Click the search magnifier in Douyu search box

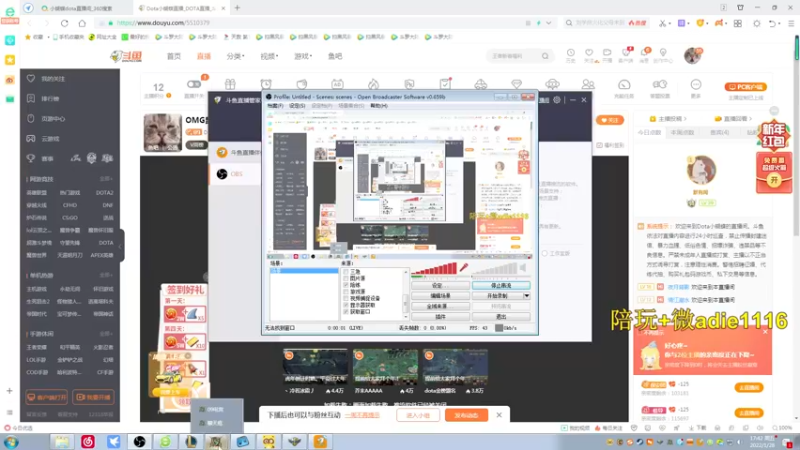pyautogui.click(x=545, y=56)
